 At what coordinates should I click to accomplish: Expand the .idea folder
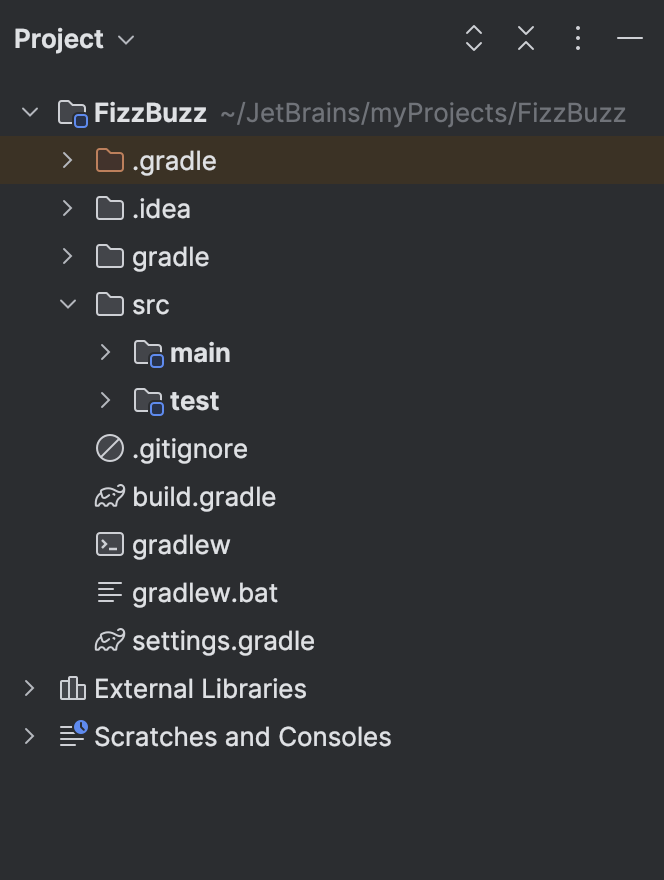coord(67,208)
